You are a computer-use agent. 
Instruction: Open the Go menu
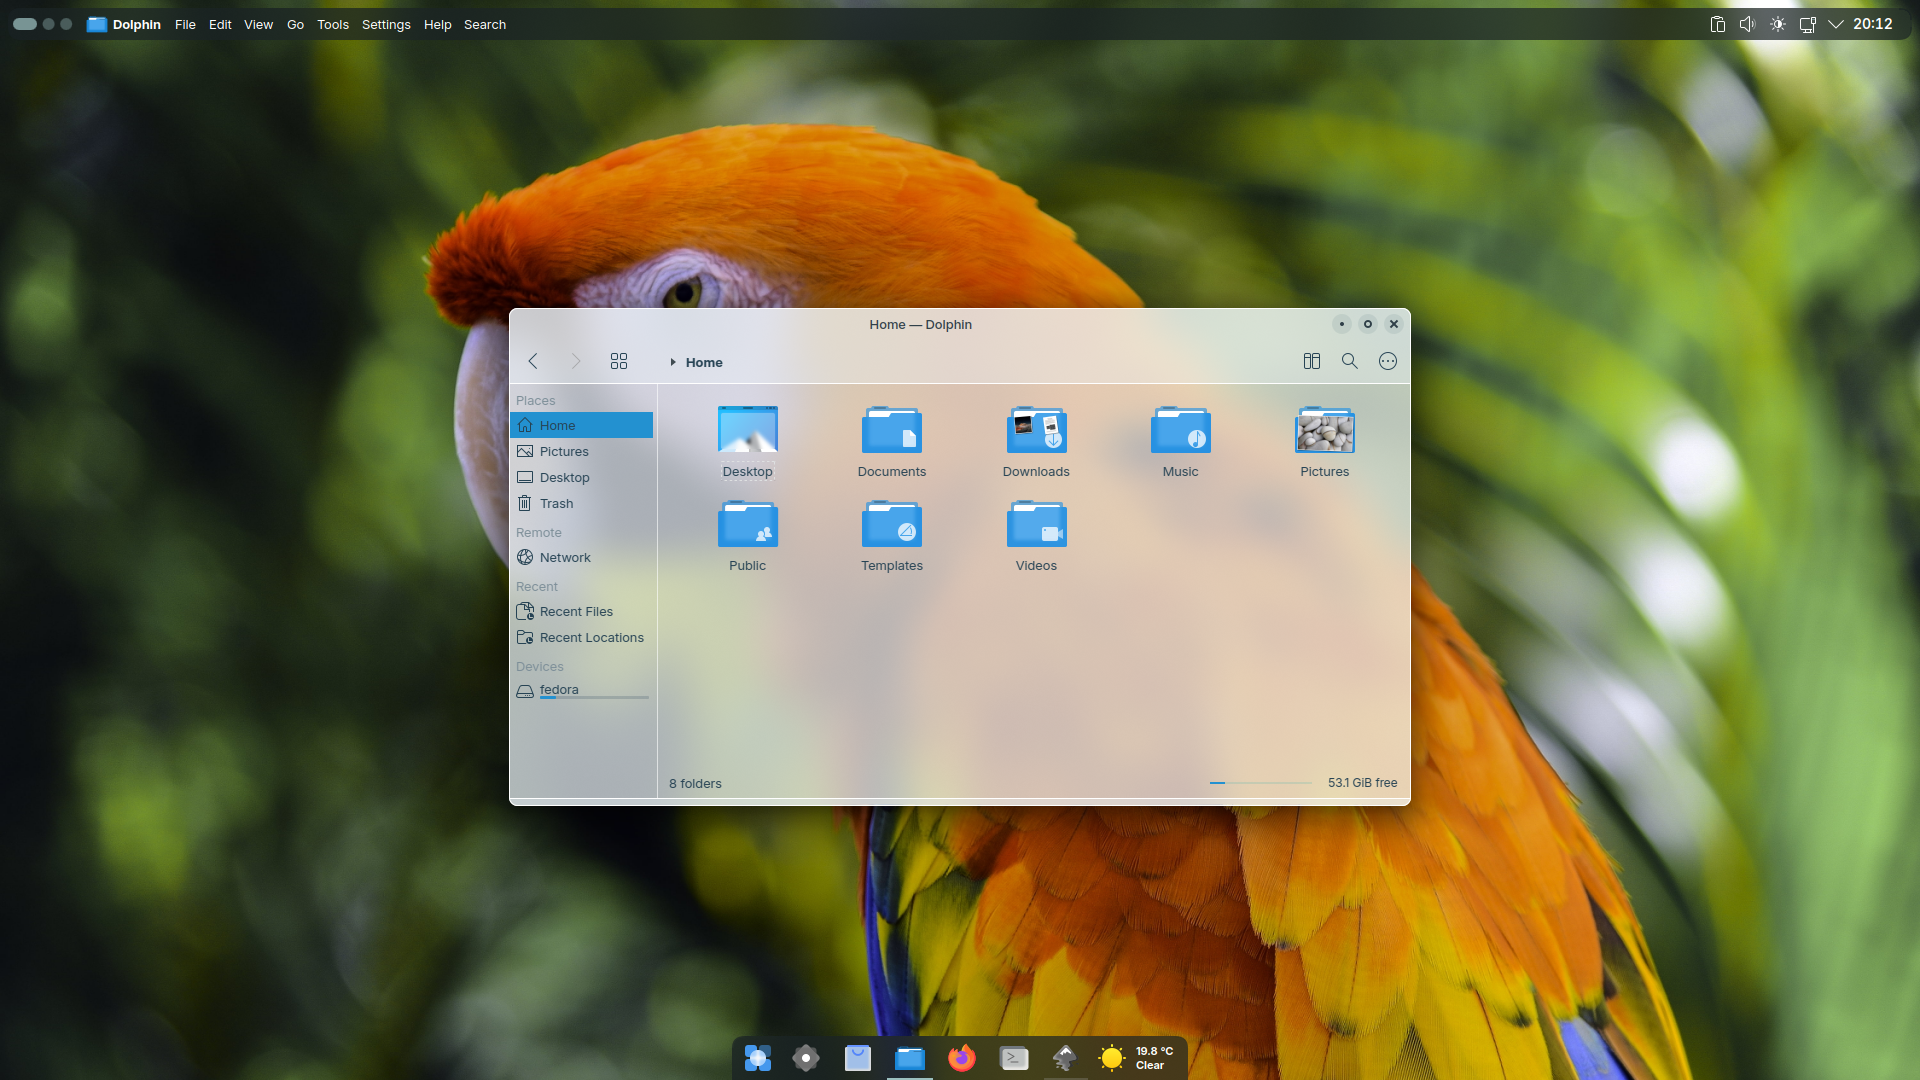pyautogui.click(x=295, y=24)
